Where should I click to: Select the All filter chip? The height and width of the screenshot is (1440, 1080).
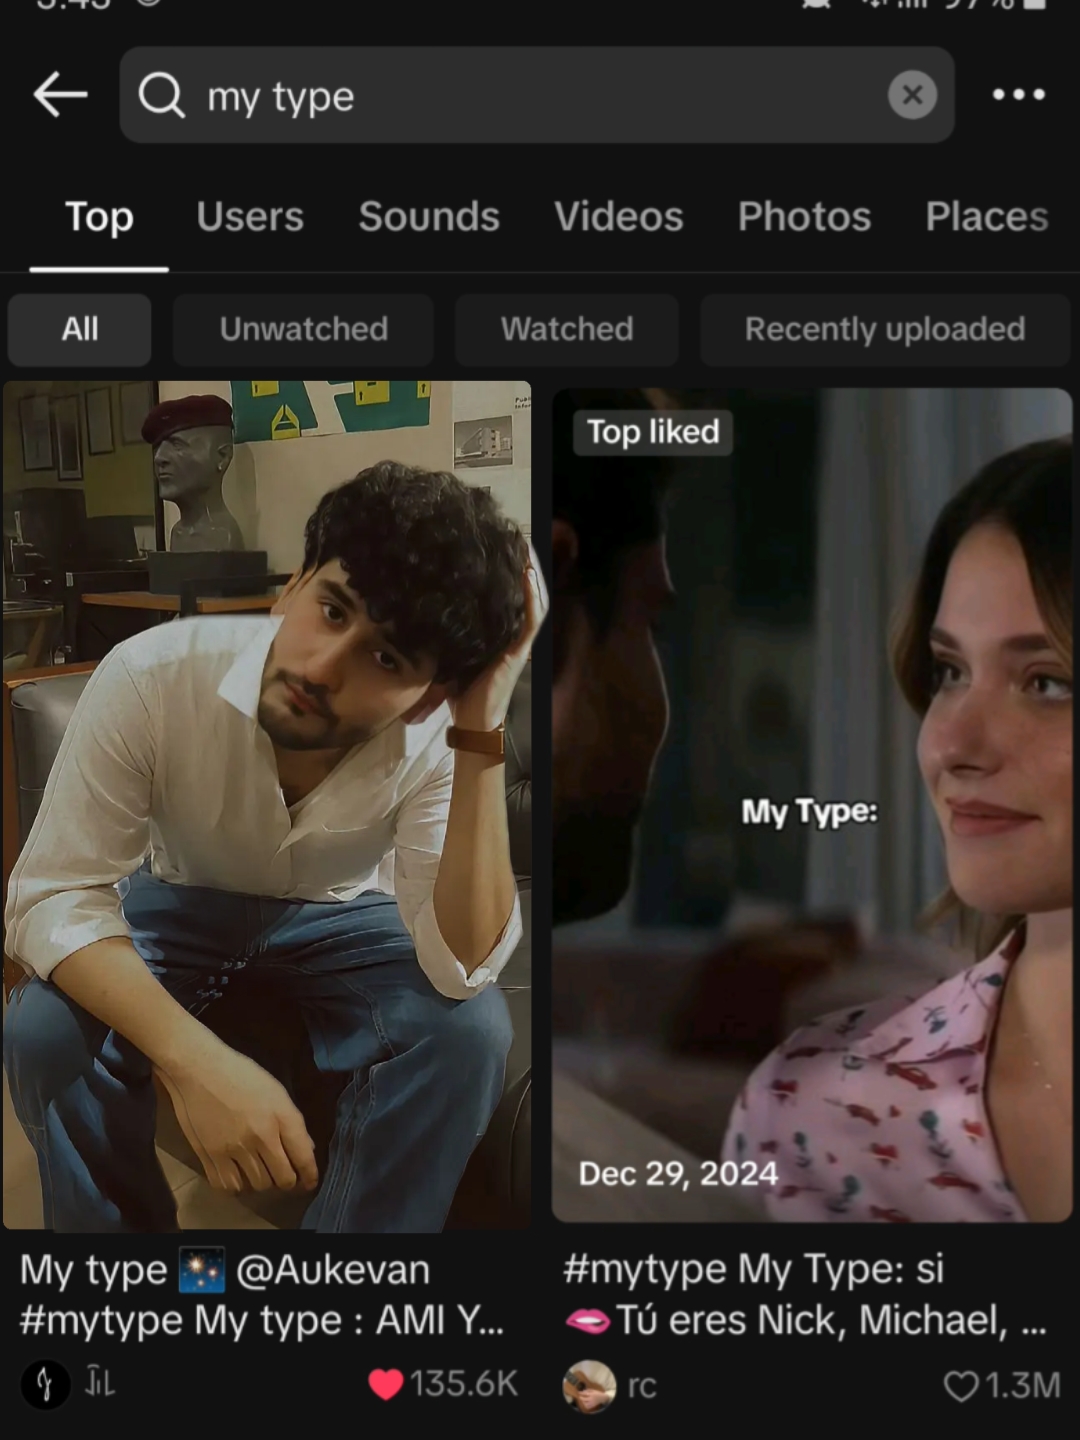point(80,329)
